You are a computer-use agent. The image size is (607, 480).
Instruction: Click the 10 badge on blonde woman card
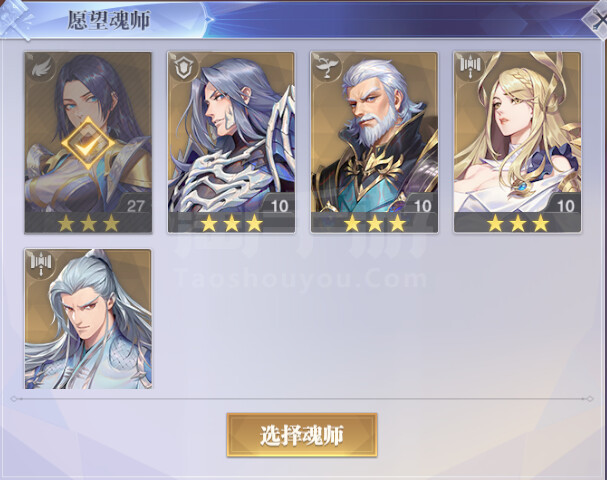[x=566, y=206]
